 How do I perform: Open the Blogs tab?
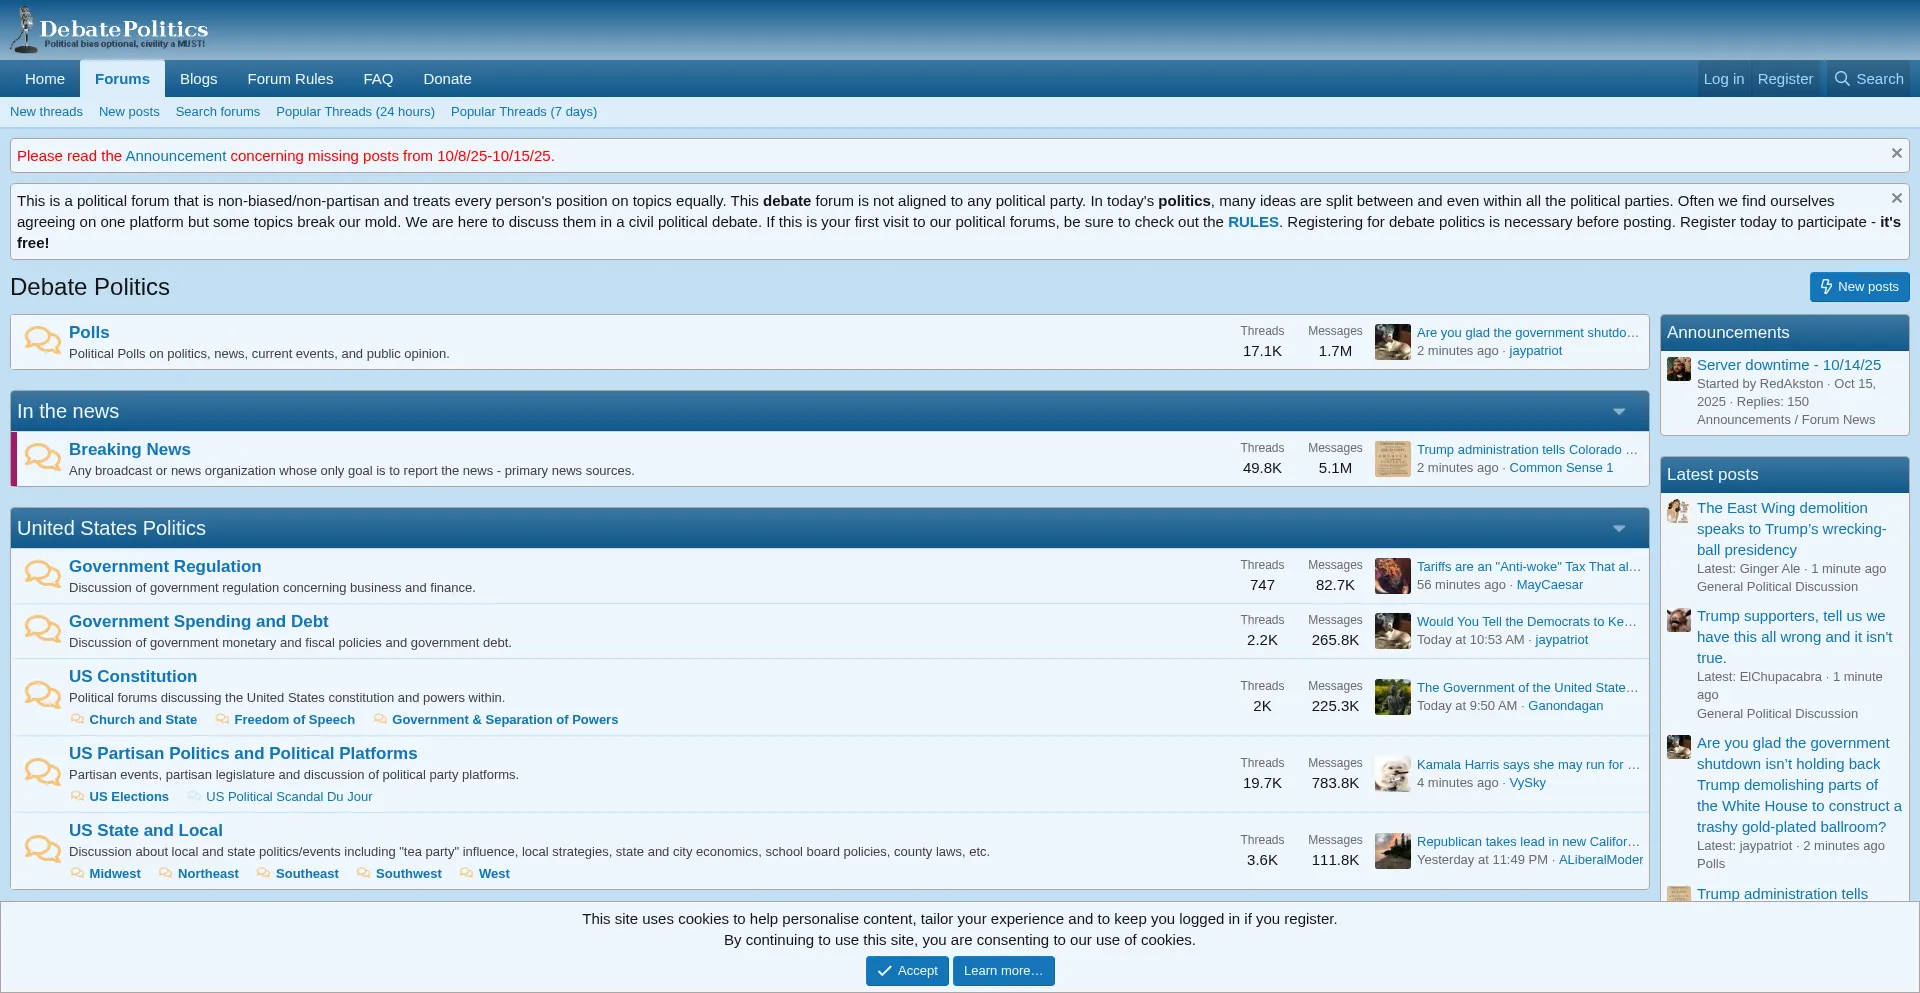click(x=198, y=79)
